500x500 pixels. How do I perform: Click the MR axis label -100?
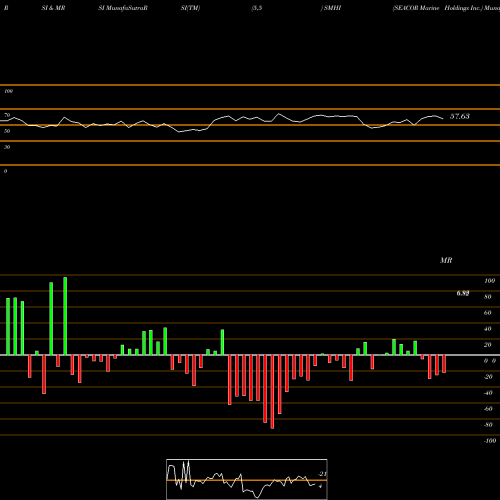click(490, 441)
